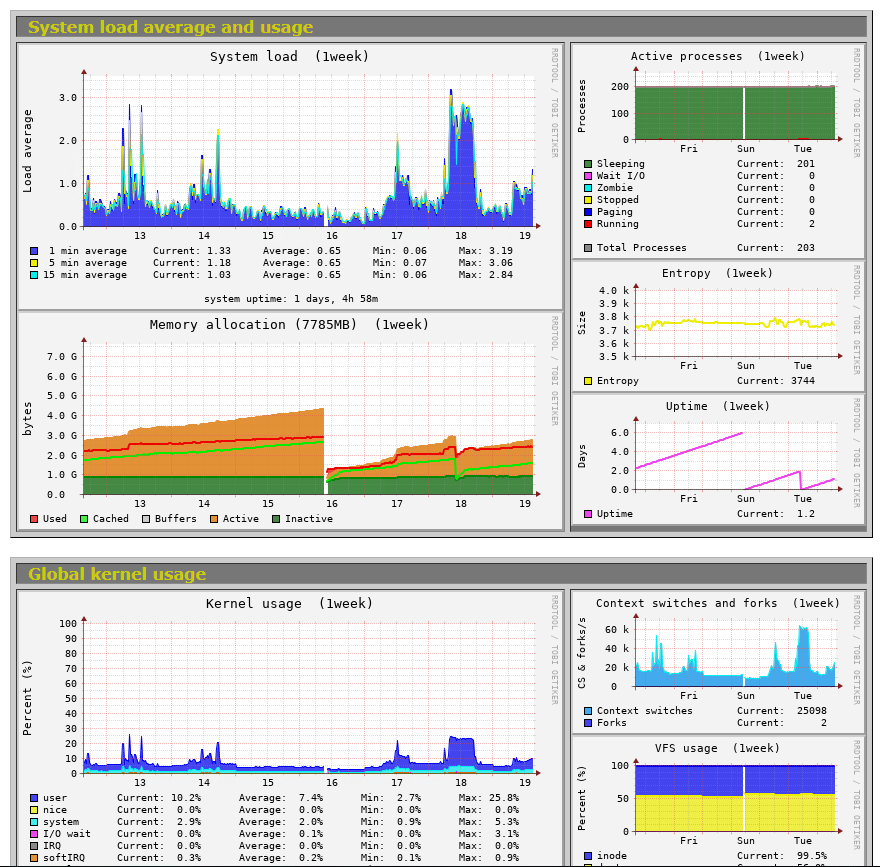Click the magenta 'Uptime' legend marker
The height and width of the screenshot is (867, 880).
pos(586,514)
